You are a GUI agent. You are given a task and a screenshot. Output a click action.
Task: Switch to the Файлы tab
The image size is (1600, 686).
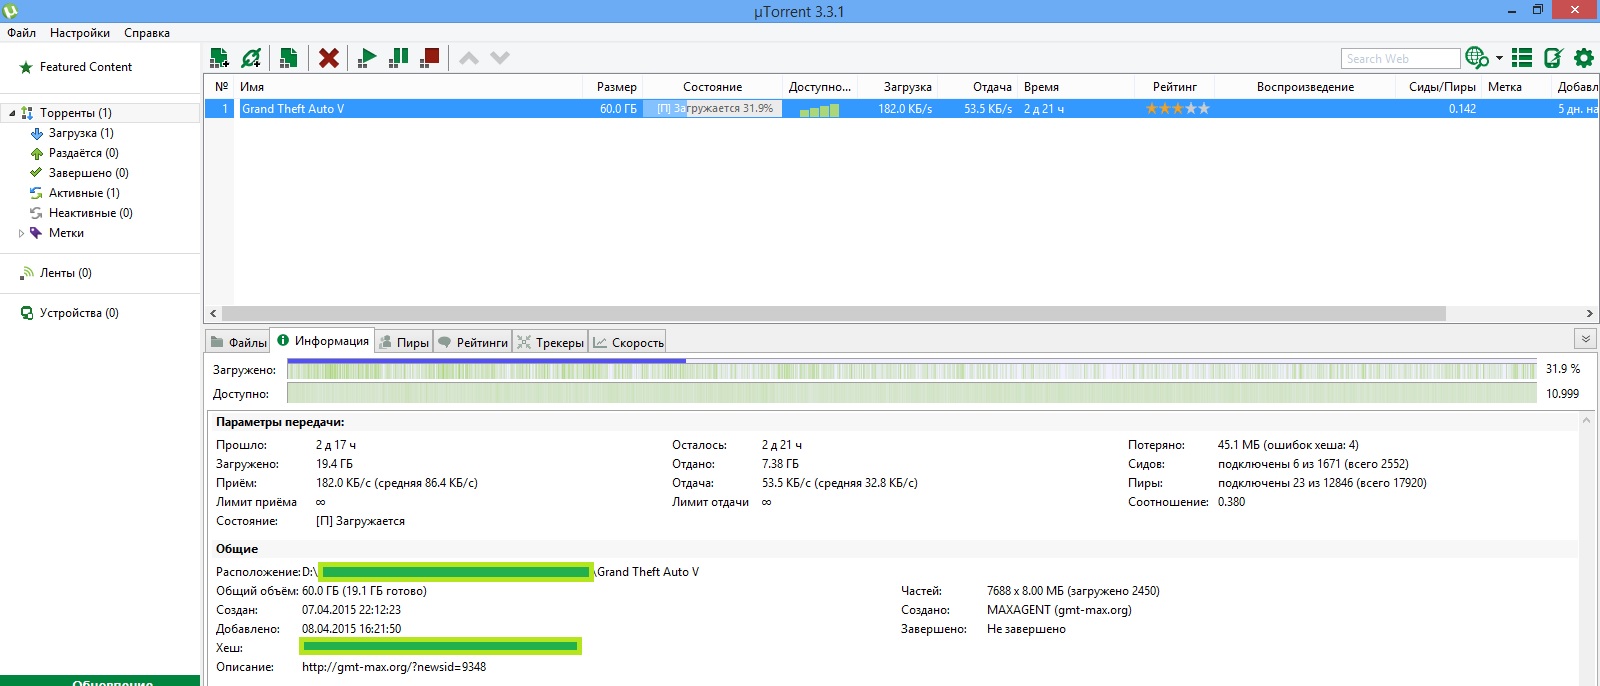238,342
